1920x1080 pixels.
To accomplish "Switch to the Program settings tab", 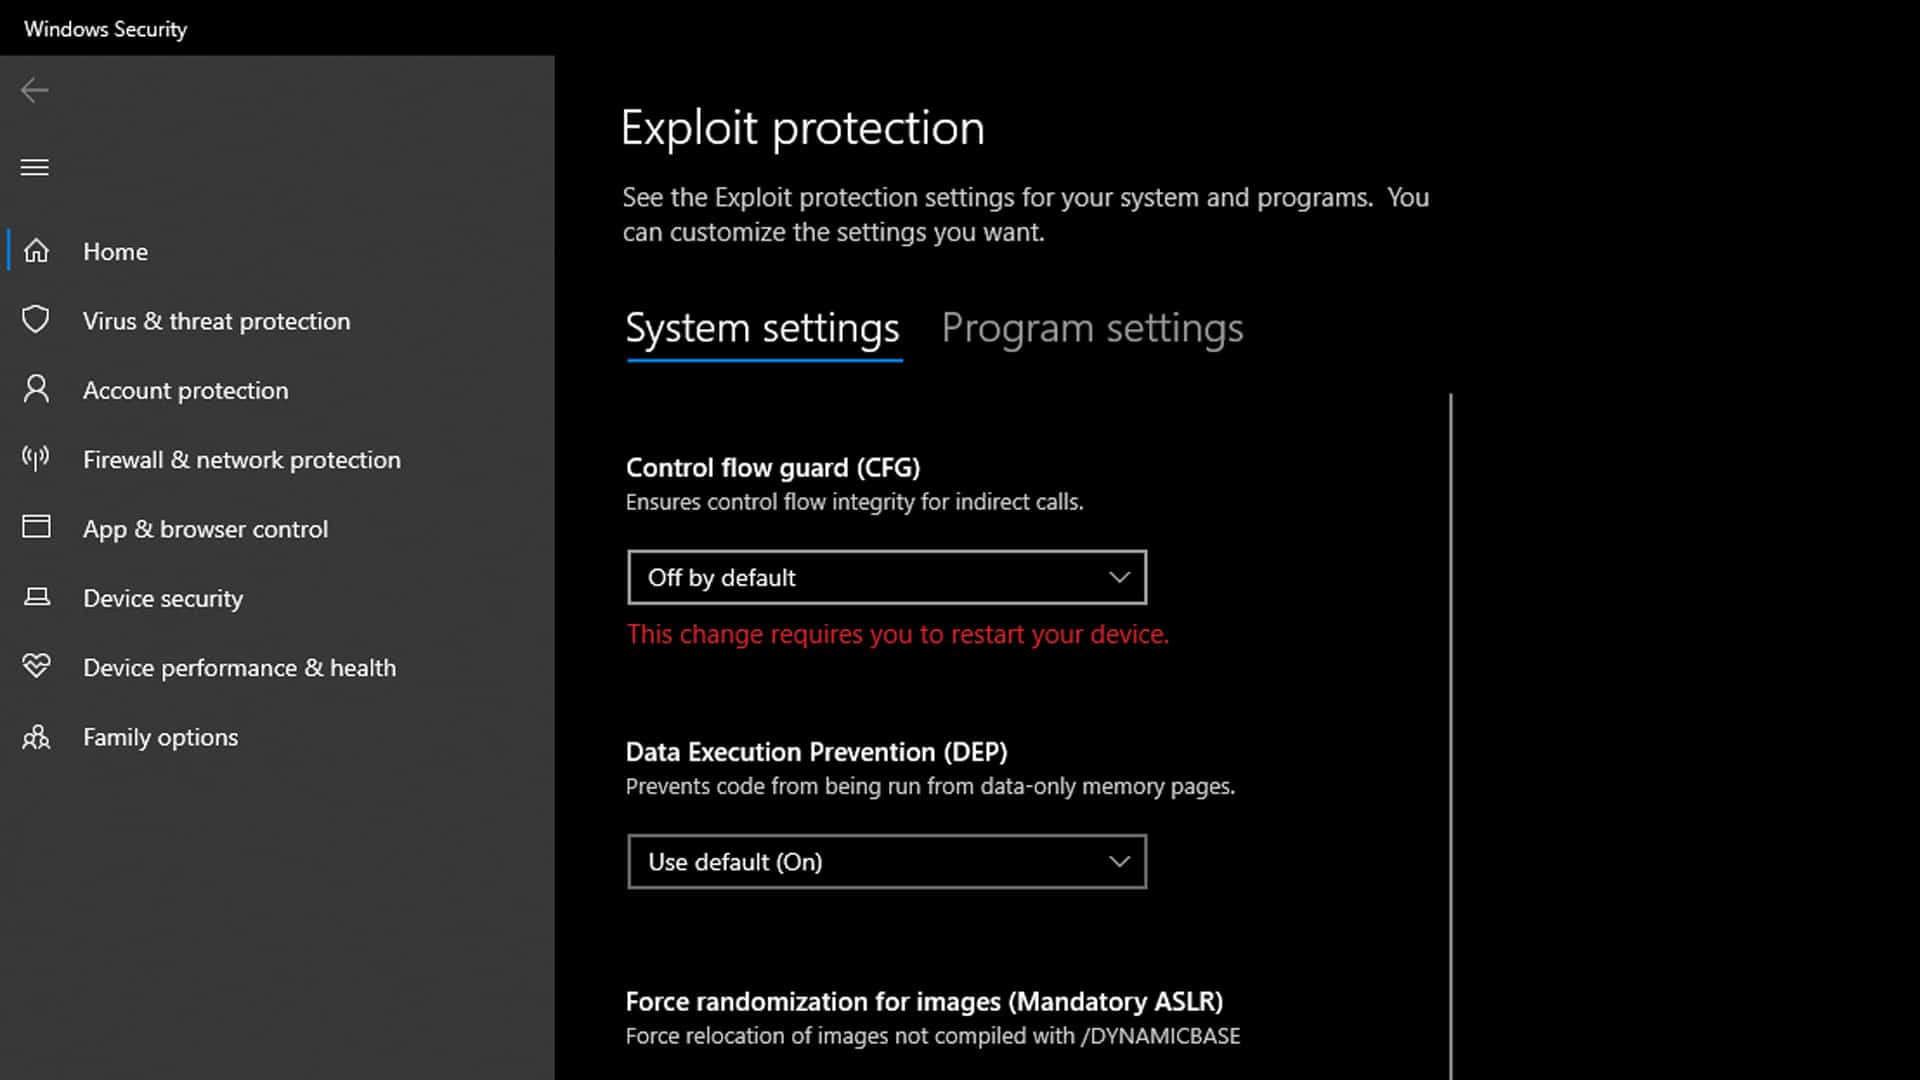I will click(x=1092, y=329).
